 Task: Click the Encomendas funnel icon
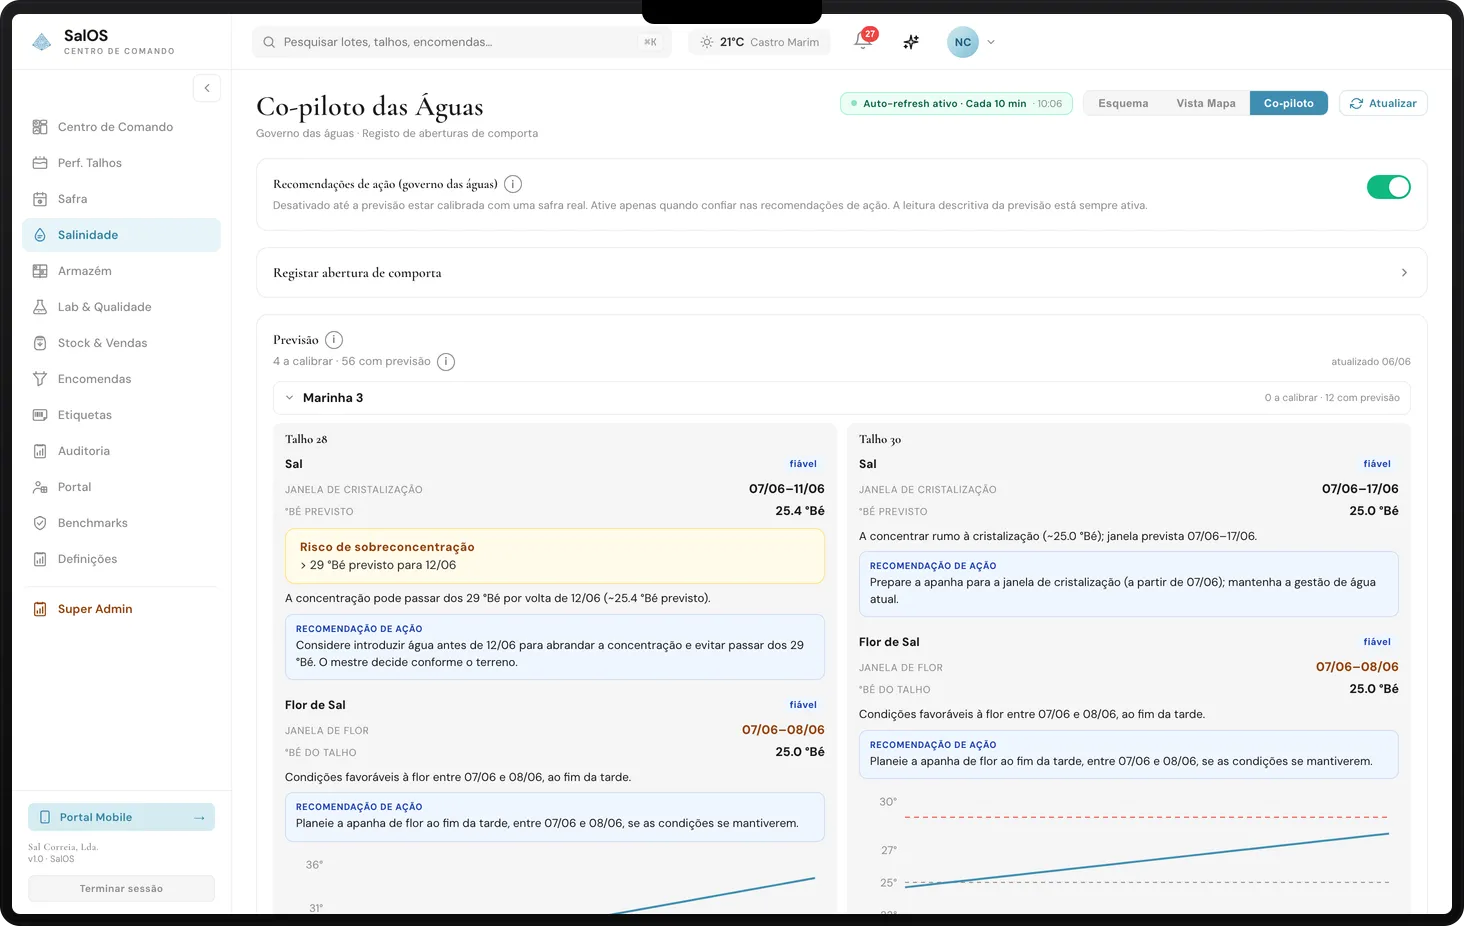(40, 379)
